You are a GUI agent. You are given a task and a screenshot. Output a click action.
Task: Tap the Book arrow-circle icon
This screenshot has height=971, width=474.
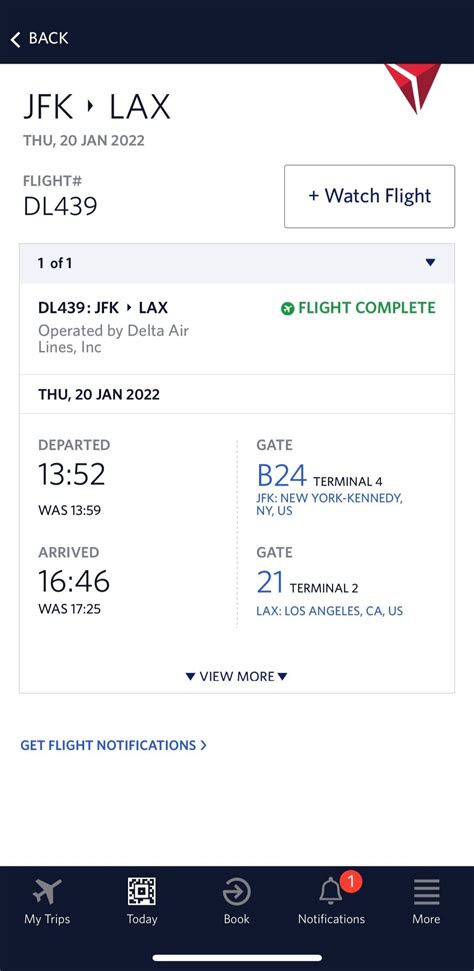237,892
